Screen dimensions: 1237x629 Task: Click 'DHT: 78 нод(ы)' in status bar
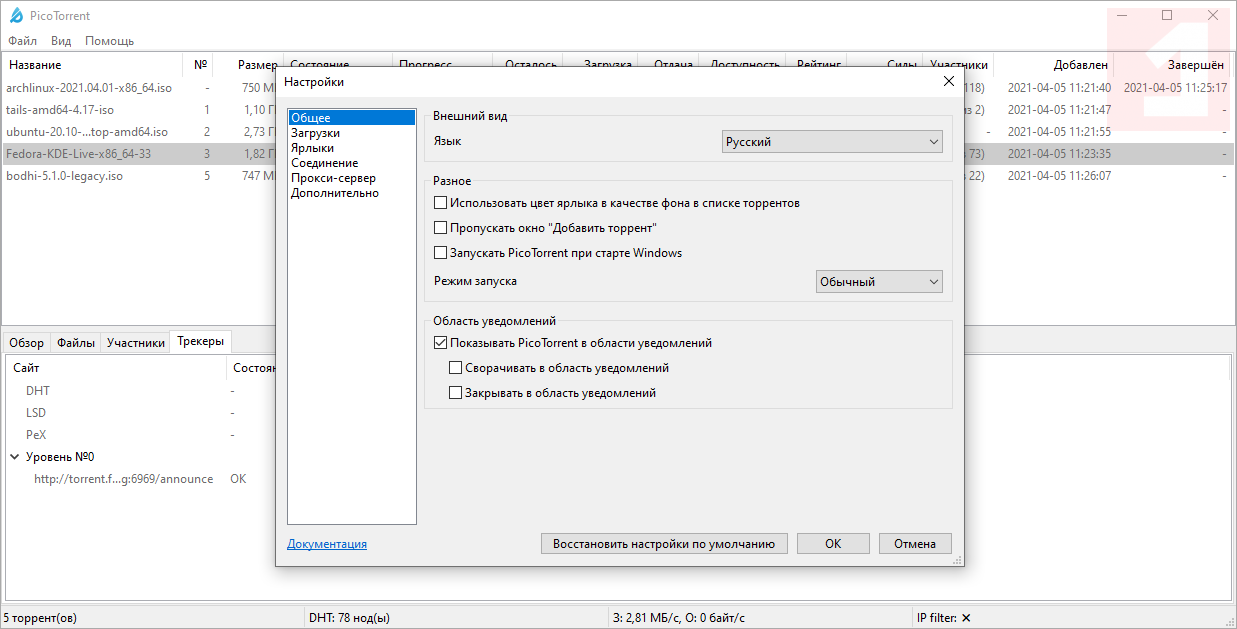pyautogui.click(x=349, y=618)
